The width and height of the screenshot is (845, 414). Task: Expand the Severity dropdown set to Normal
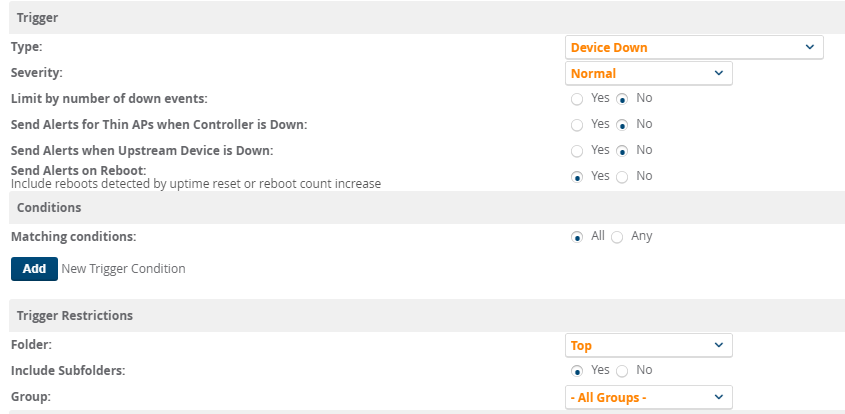pos(648,73)
